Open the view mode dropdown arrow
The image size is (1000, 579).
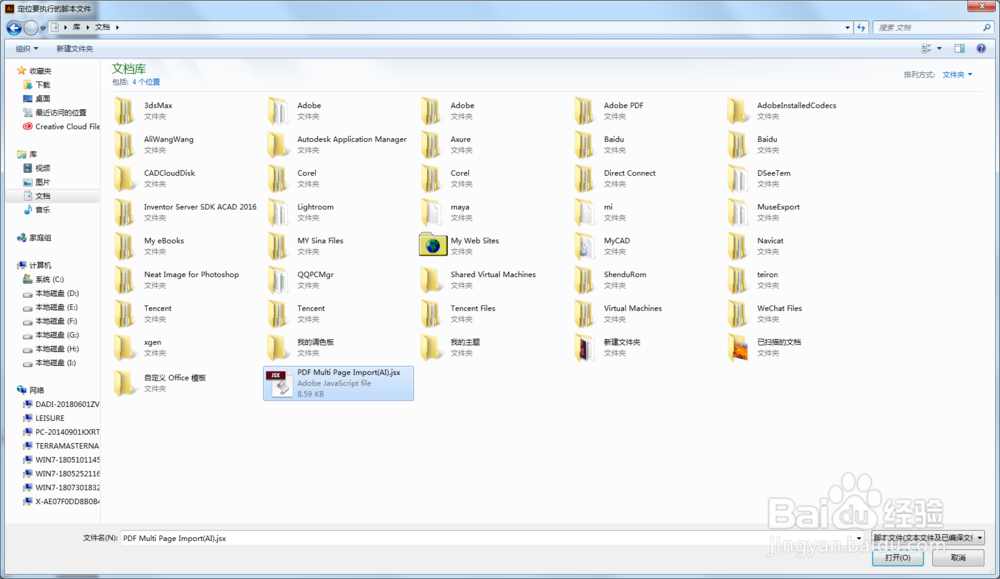point(939,48)
